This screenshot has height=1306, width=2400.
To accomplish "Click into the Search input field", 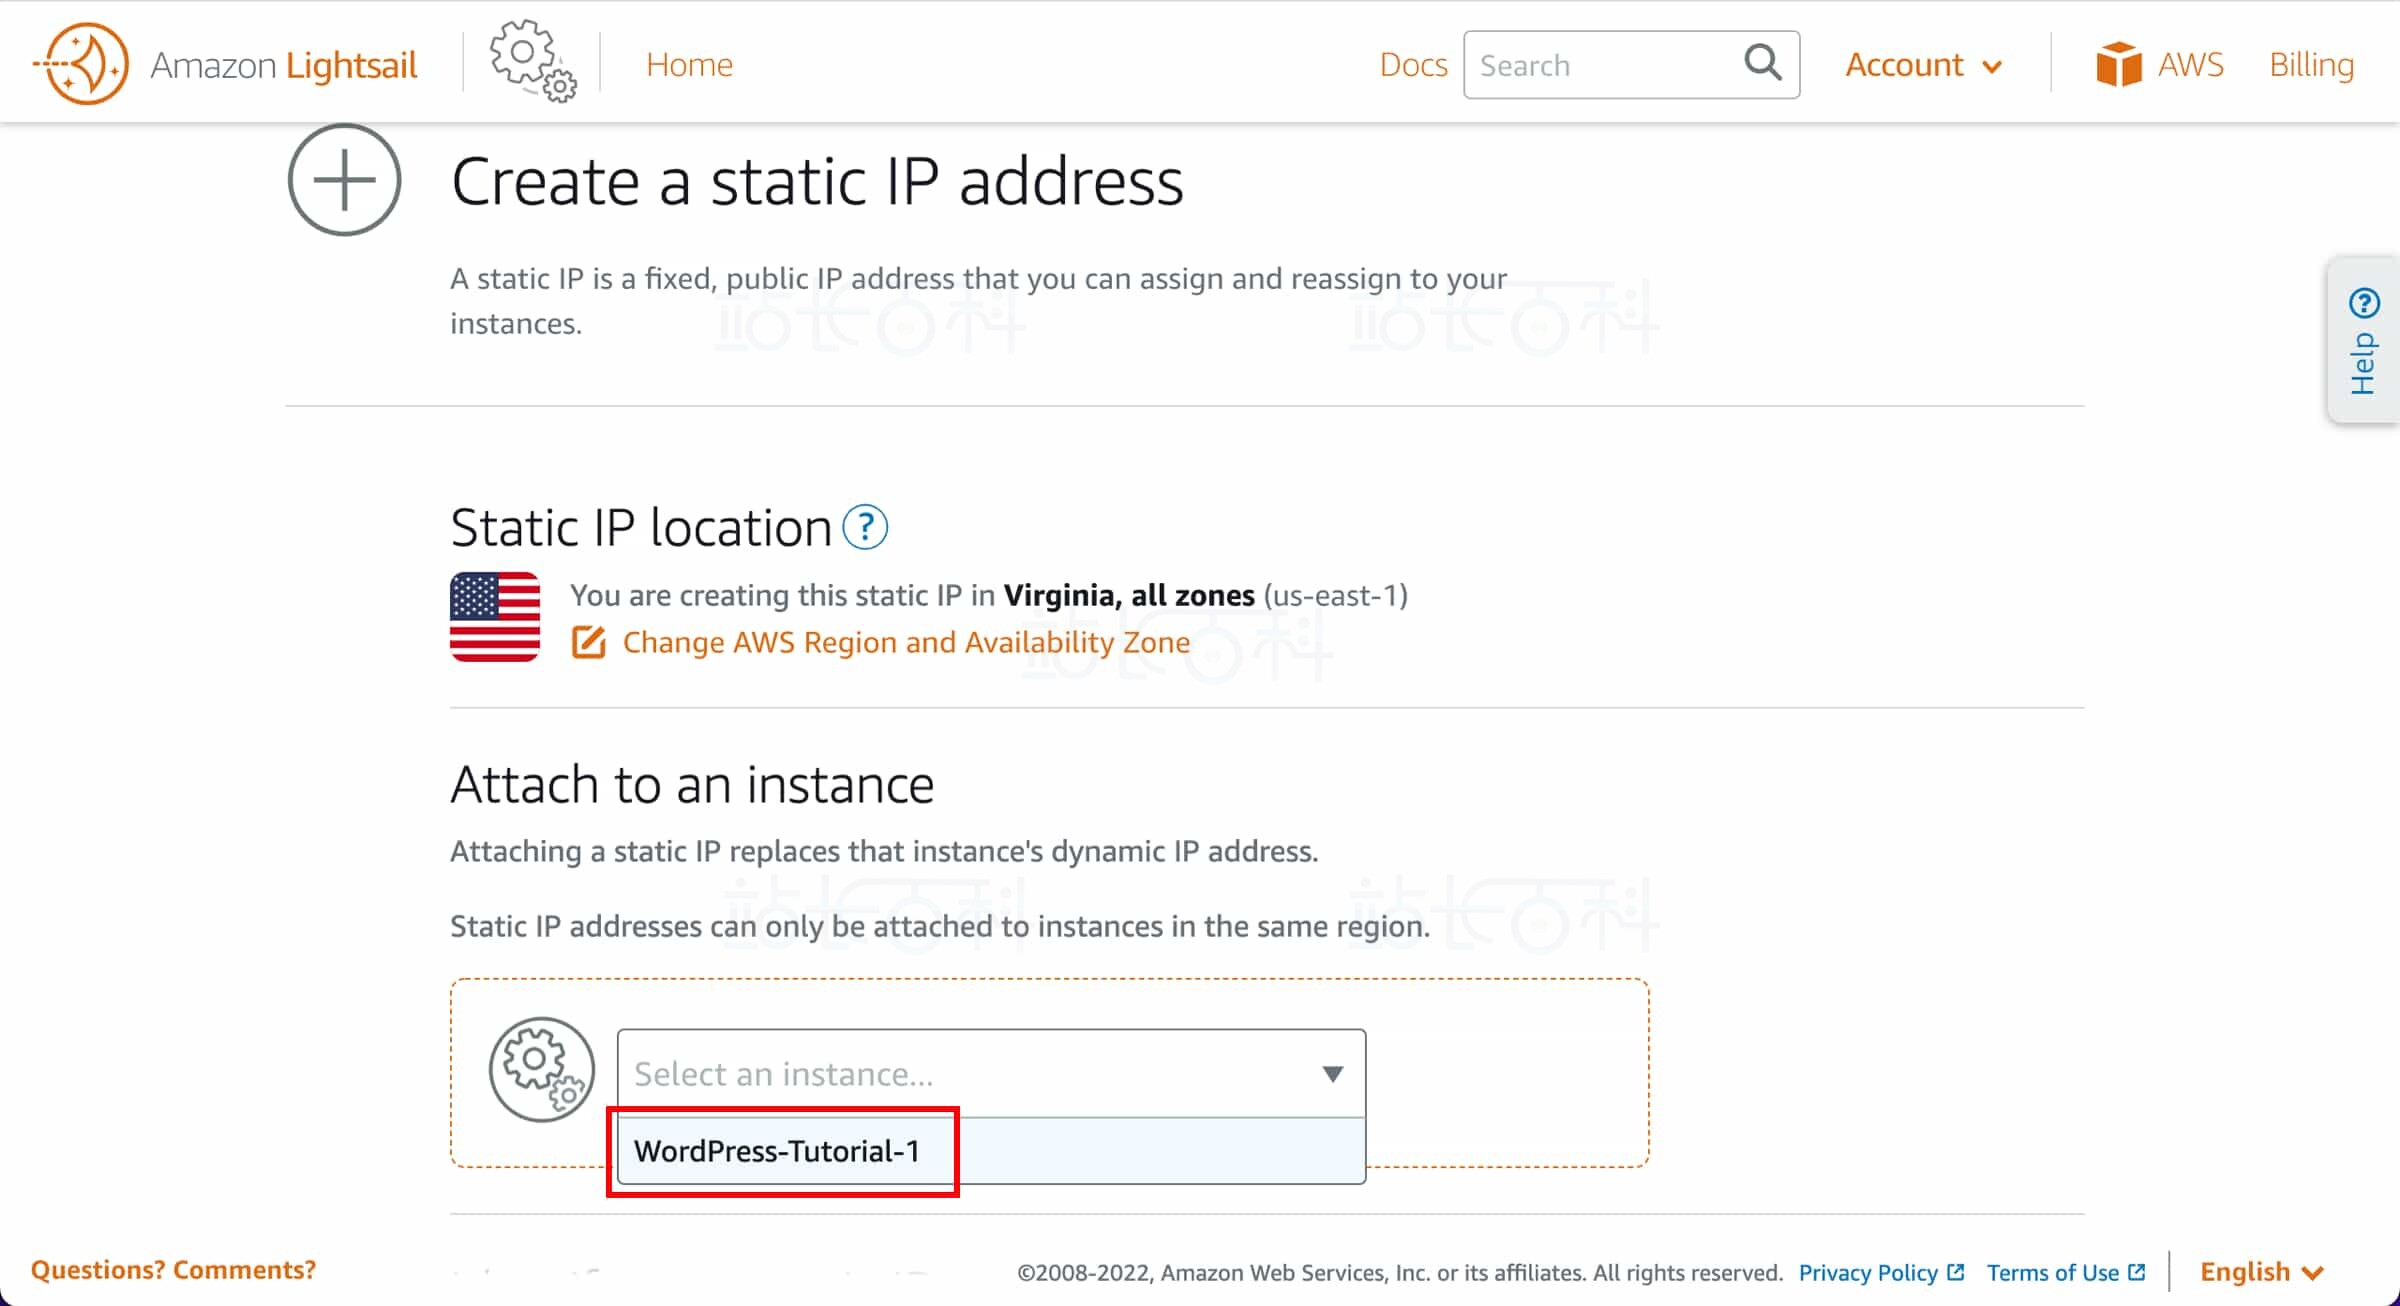I will pos(1600,65).
